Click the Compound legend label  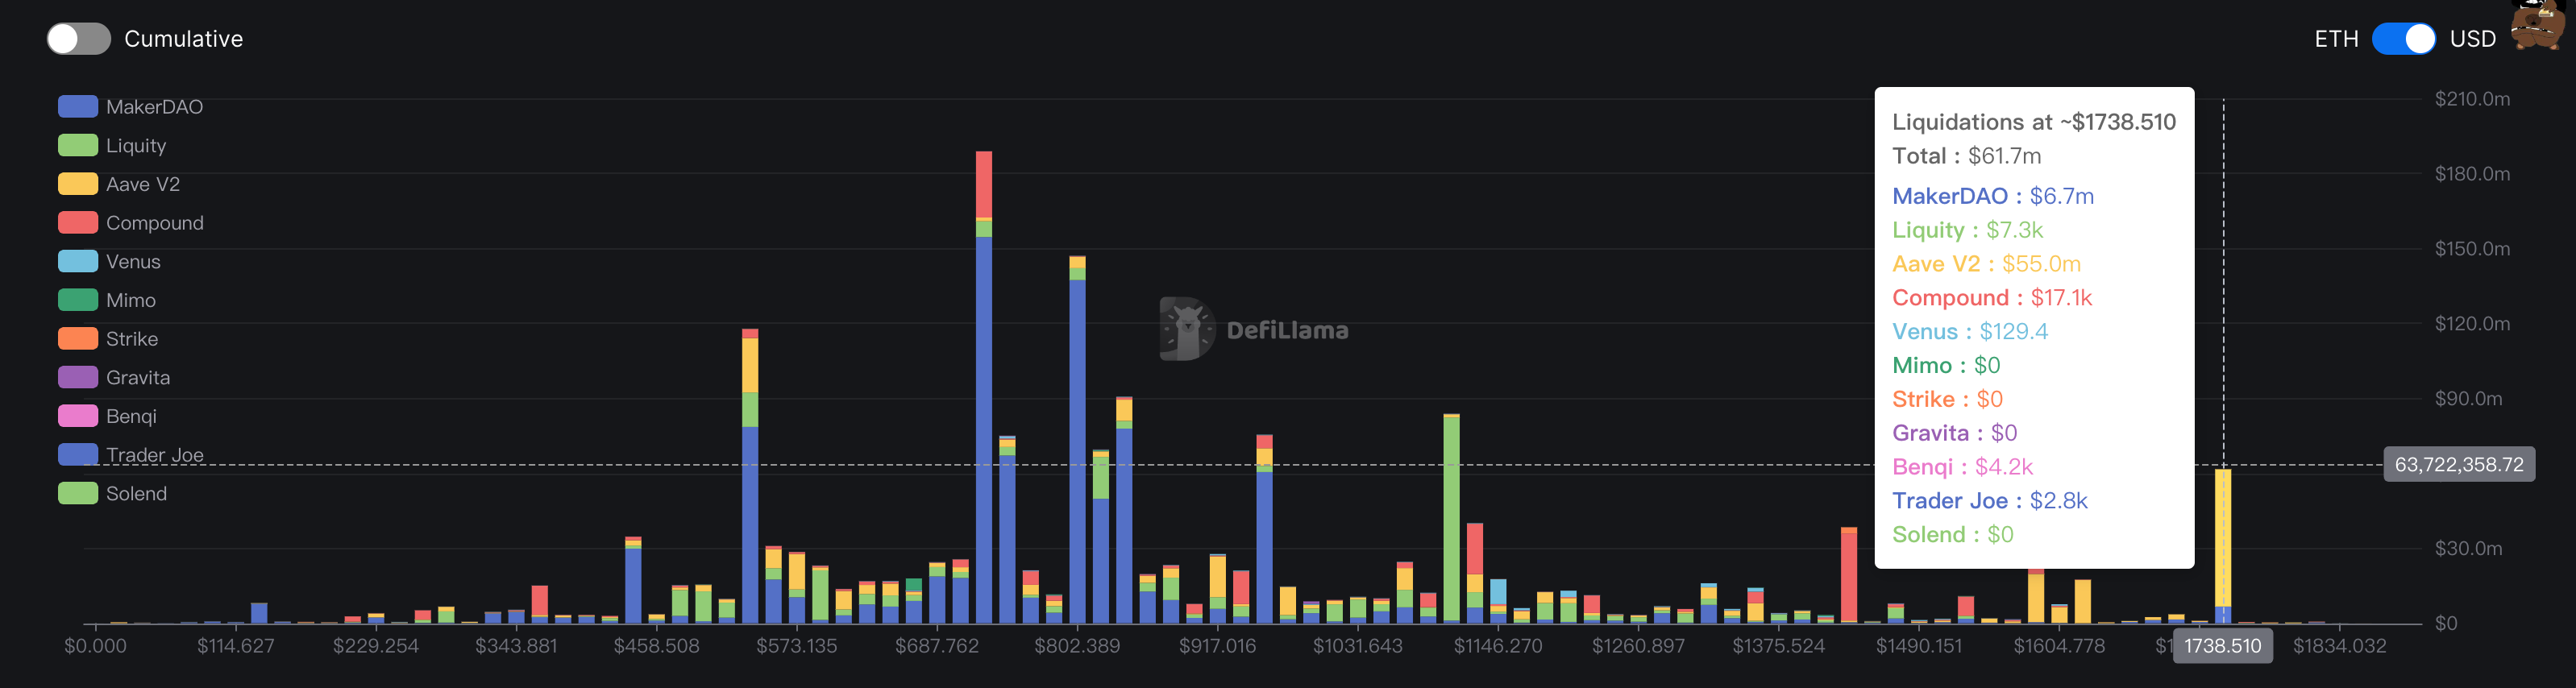pyautogui.click(x=155, y=222)
